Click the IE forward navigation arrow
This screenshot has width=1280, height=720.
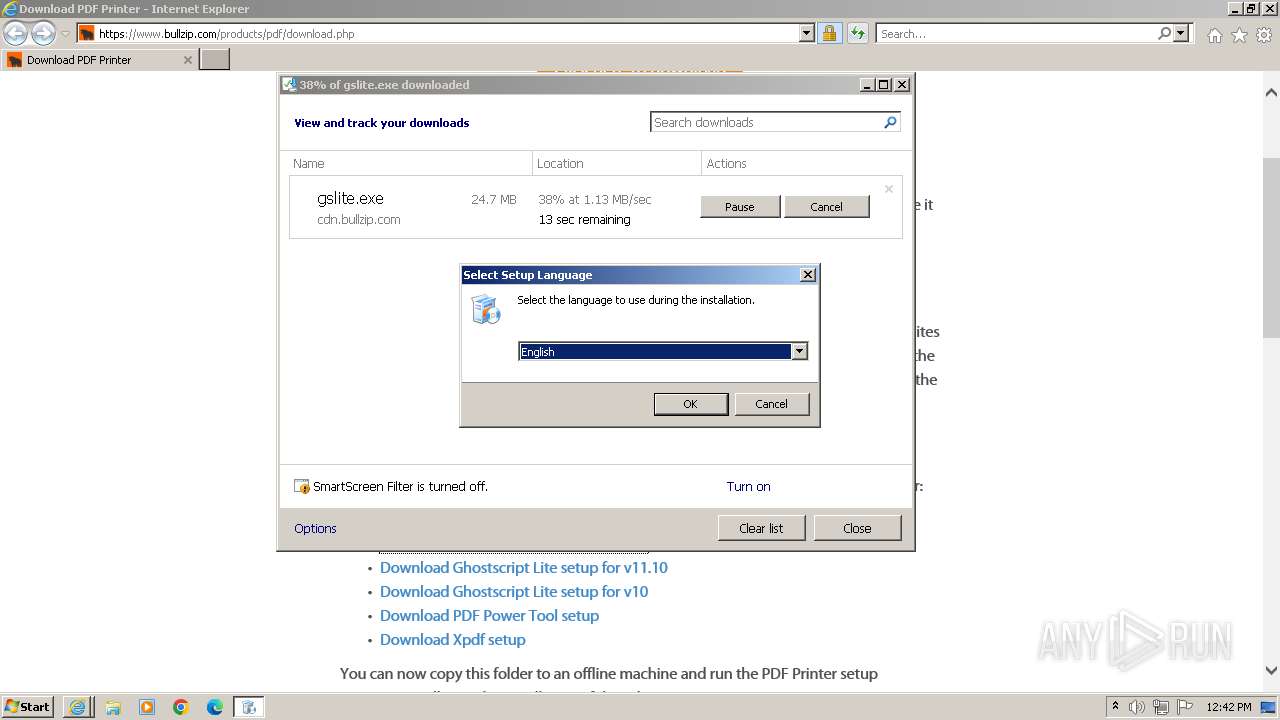tap(43, 33)
